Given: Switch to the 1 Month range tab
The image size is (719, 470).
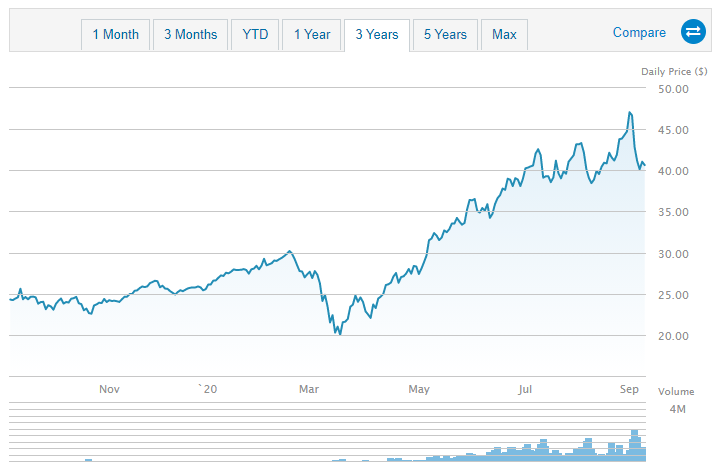Looking at the screenshot, I should 116,34.
